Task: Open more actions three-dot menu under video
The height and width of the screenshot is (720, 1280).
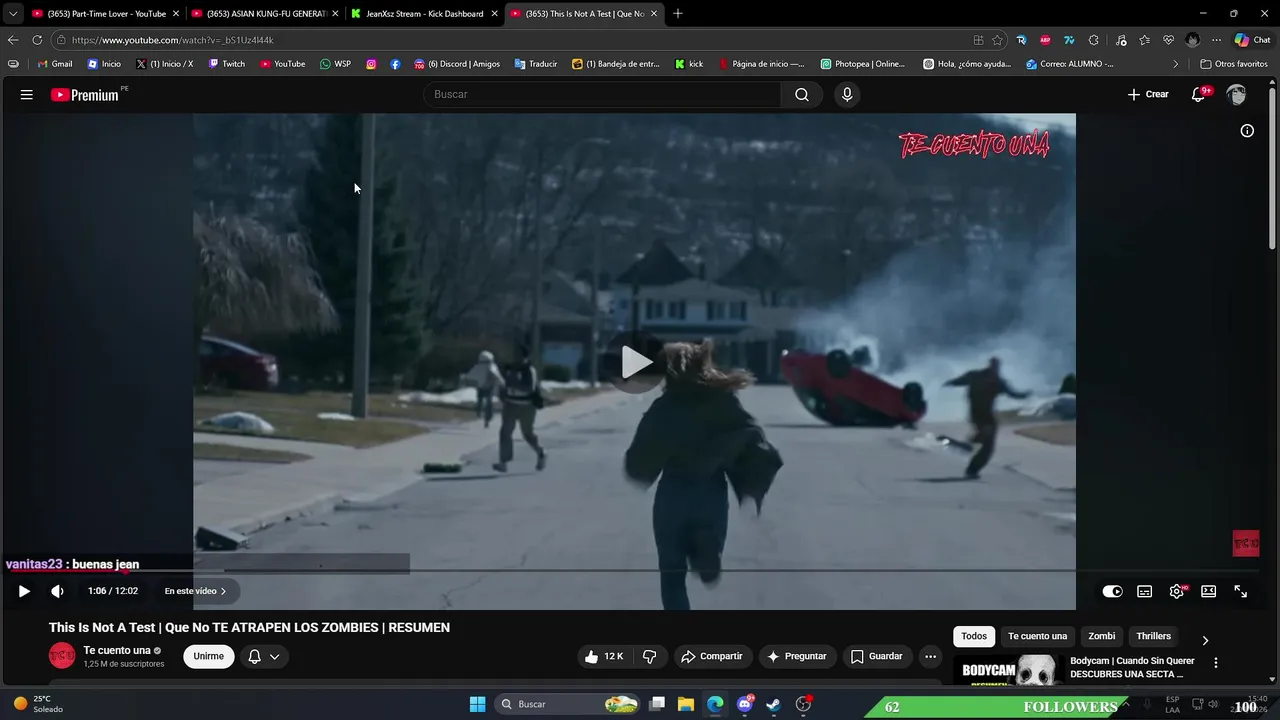Action: point(930,656)
